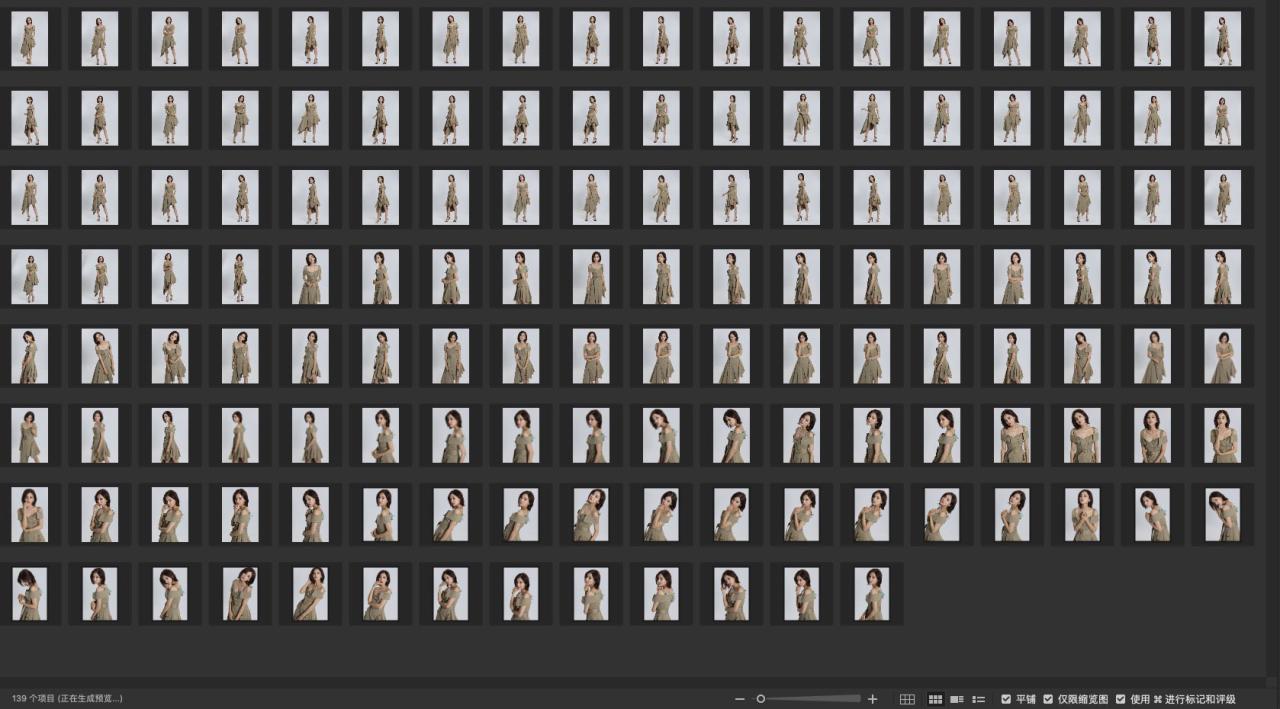Select the first thumbnail in the fourth row
This screenshot has width=1280, height=709.
[29, 277]
